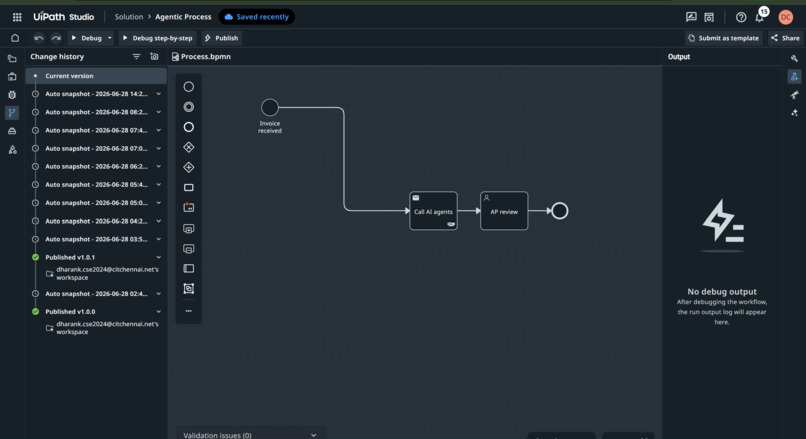Open the app launcher grid icon
The height and width of the screenshot is (439, 806).
point(17,17)
